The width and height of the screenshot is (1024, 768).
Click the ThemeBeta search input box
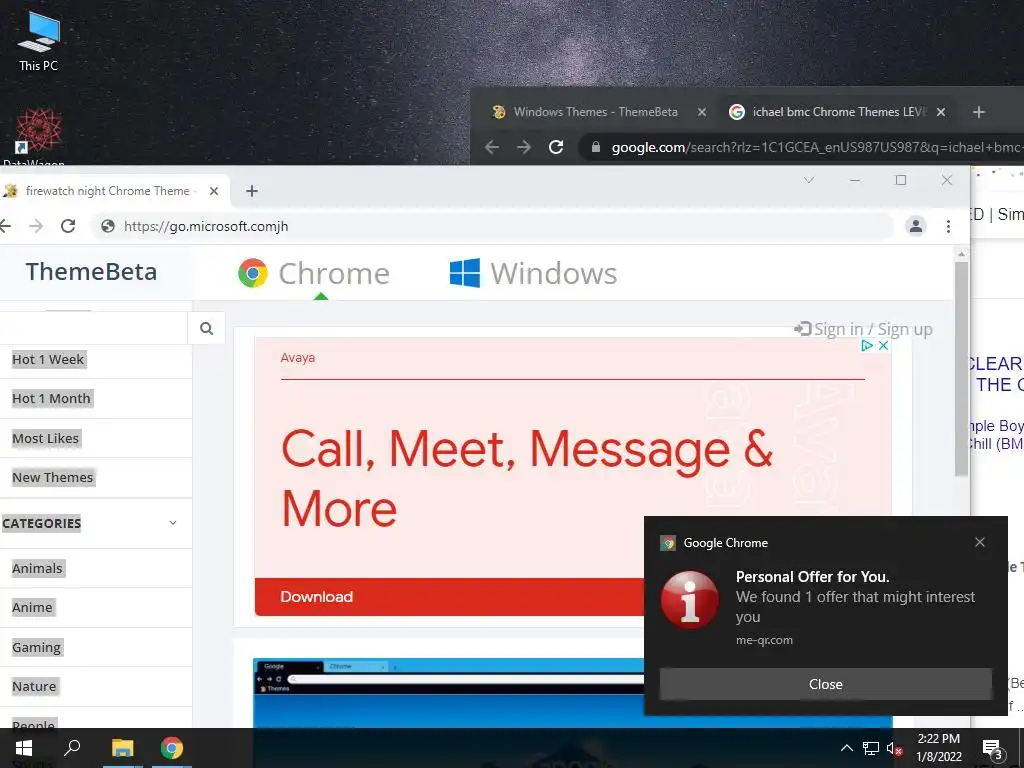tap(93, 328)
